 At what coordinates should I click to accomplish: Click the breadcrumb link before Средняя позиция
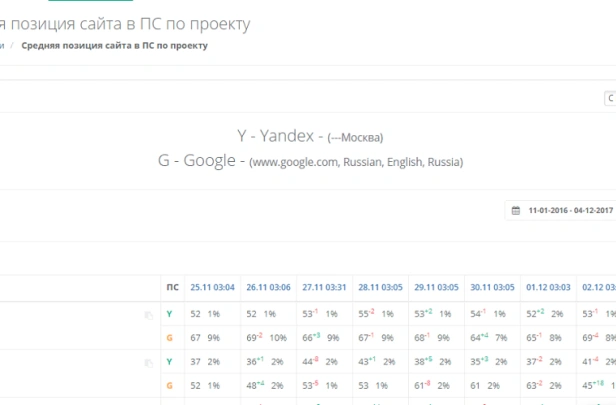(2, 46)
